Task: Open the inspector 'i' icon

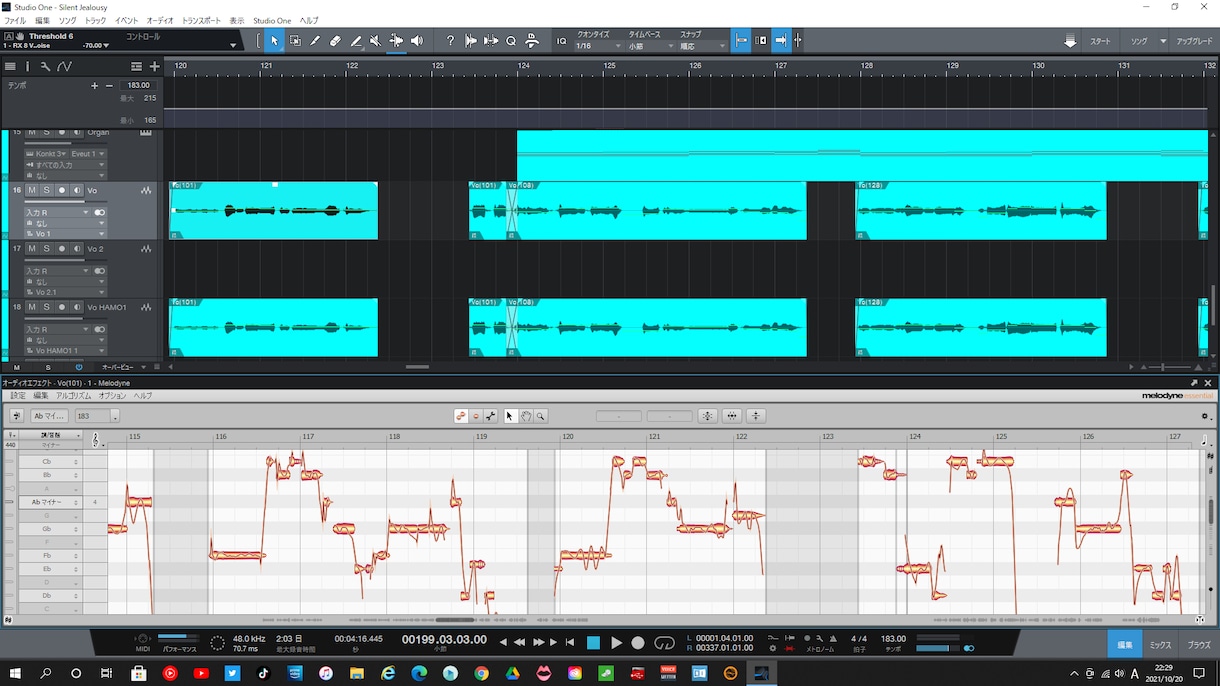Action: [27, 66]
